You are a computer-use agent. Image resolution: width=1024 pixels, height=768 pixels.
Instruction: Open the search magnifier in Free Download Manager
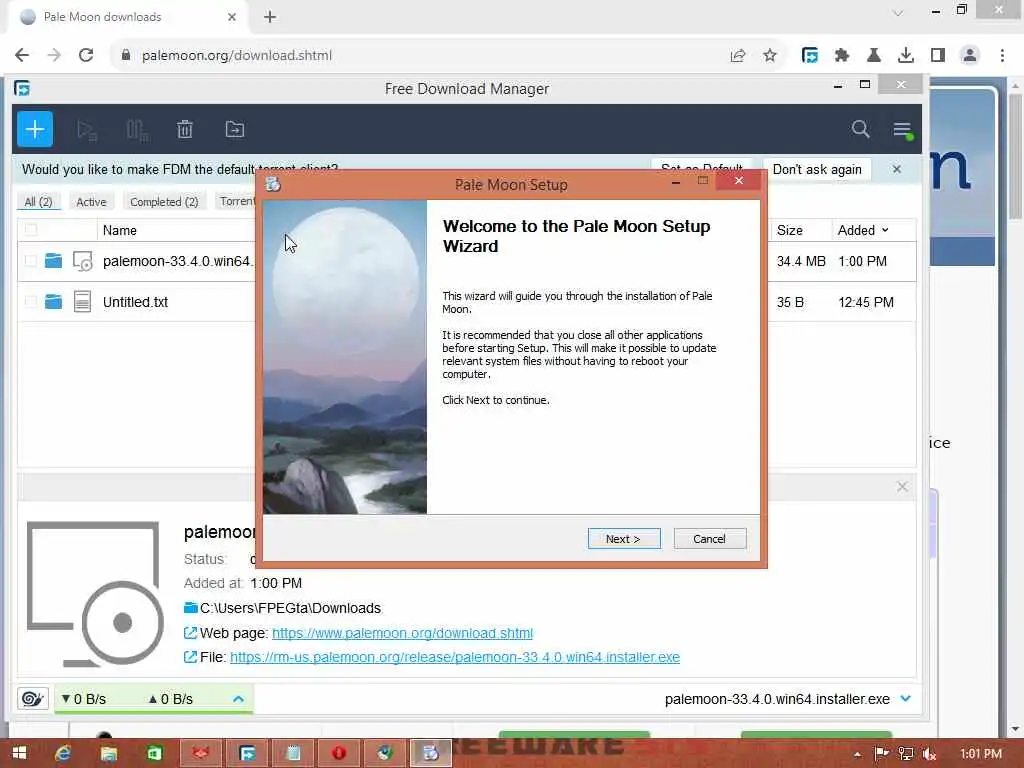pyautogui.click(x=861, y=129)
